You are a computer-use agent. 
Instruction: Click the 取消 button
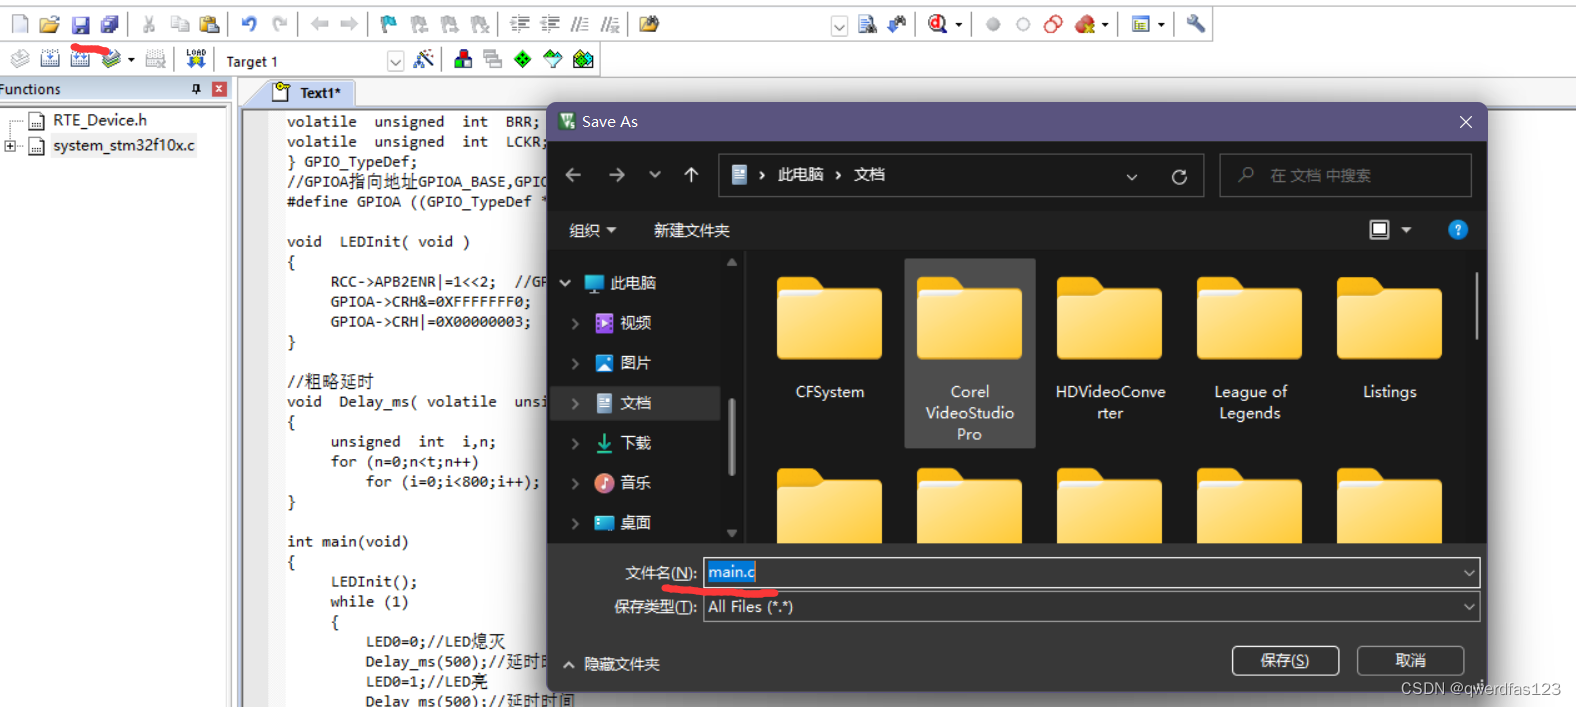[1410, 660]
